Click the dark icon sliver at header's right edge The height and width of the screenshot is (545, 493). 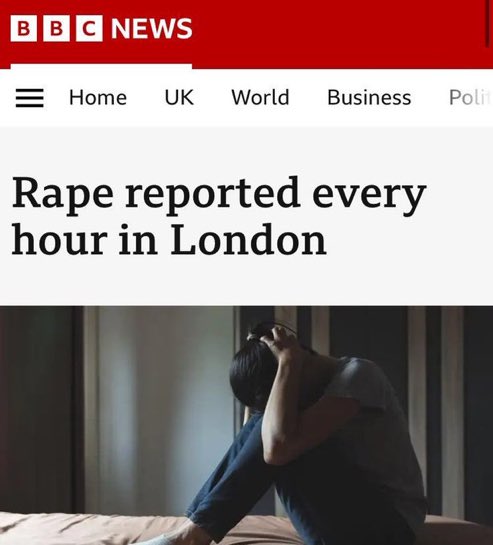[x=489, y=23]
